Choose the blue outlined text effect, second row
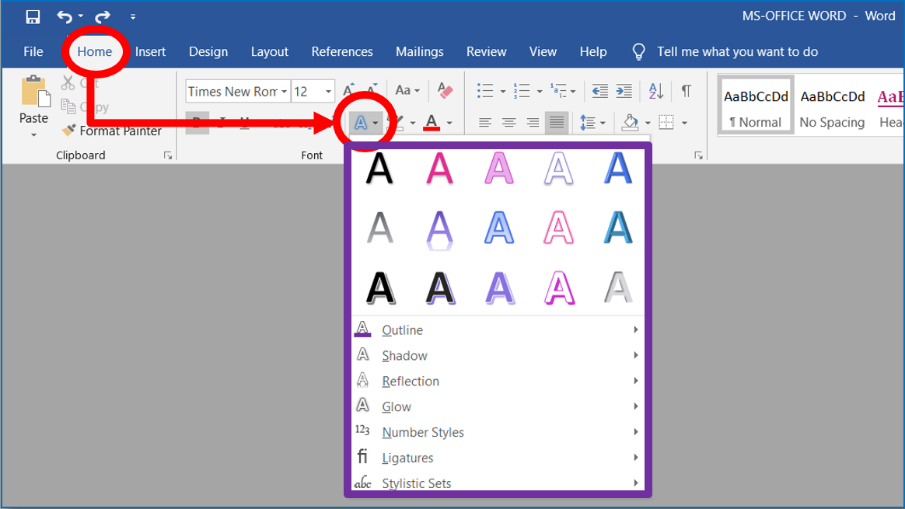The width and height of the screenshot is (905, 509). (499, 229)
